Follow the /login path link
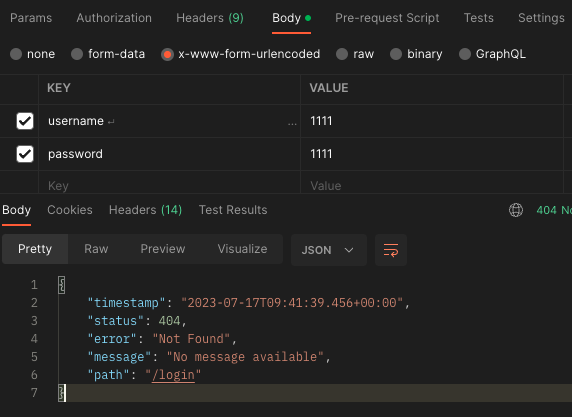572x417 pixels. click(173, 375)
